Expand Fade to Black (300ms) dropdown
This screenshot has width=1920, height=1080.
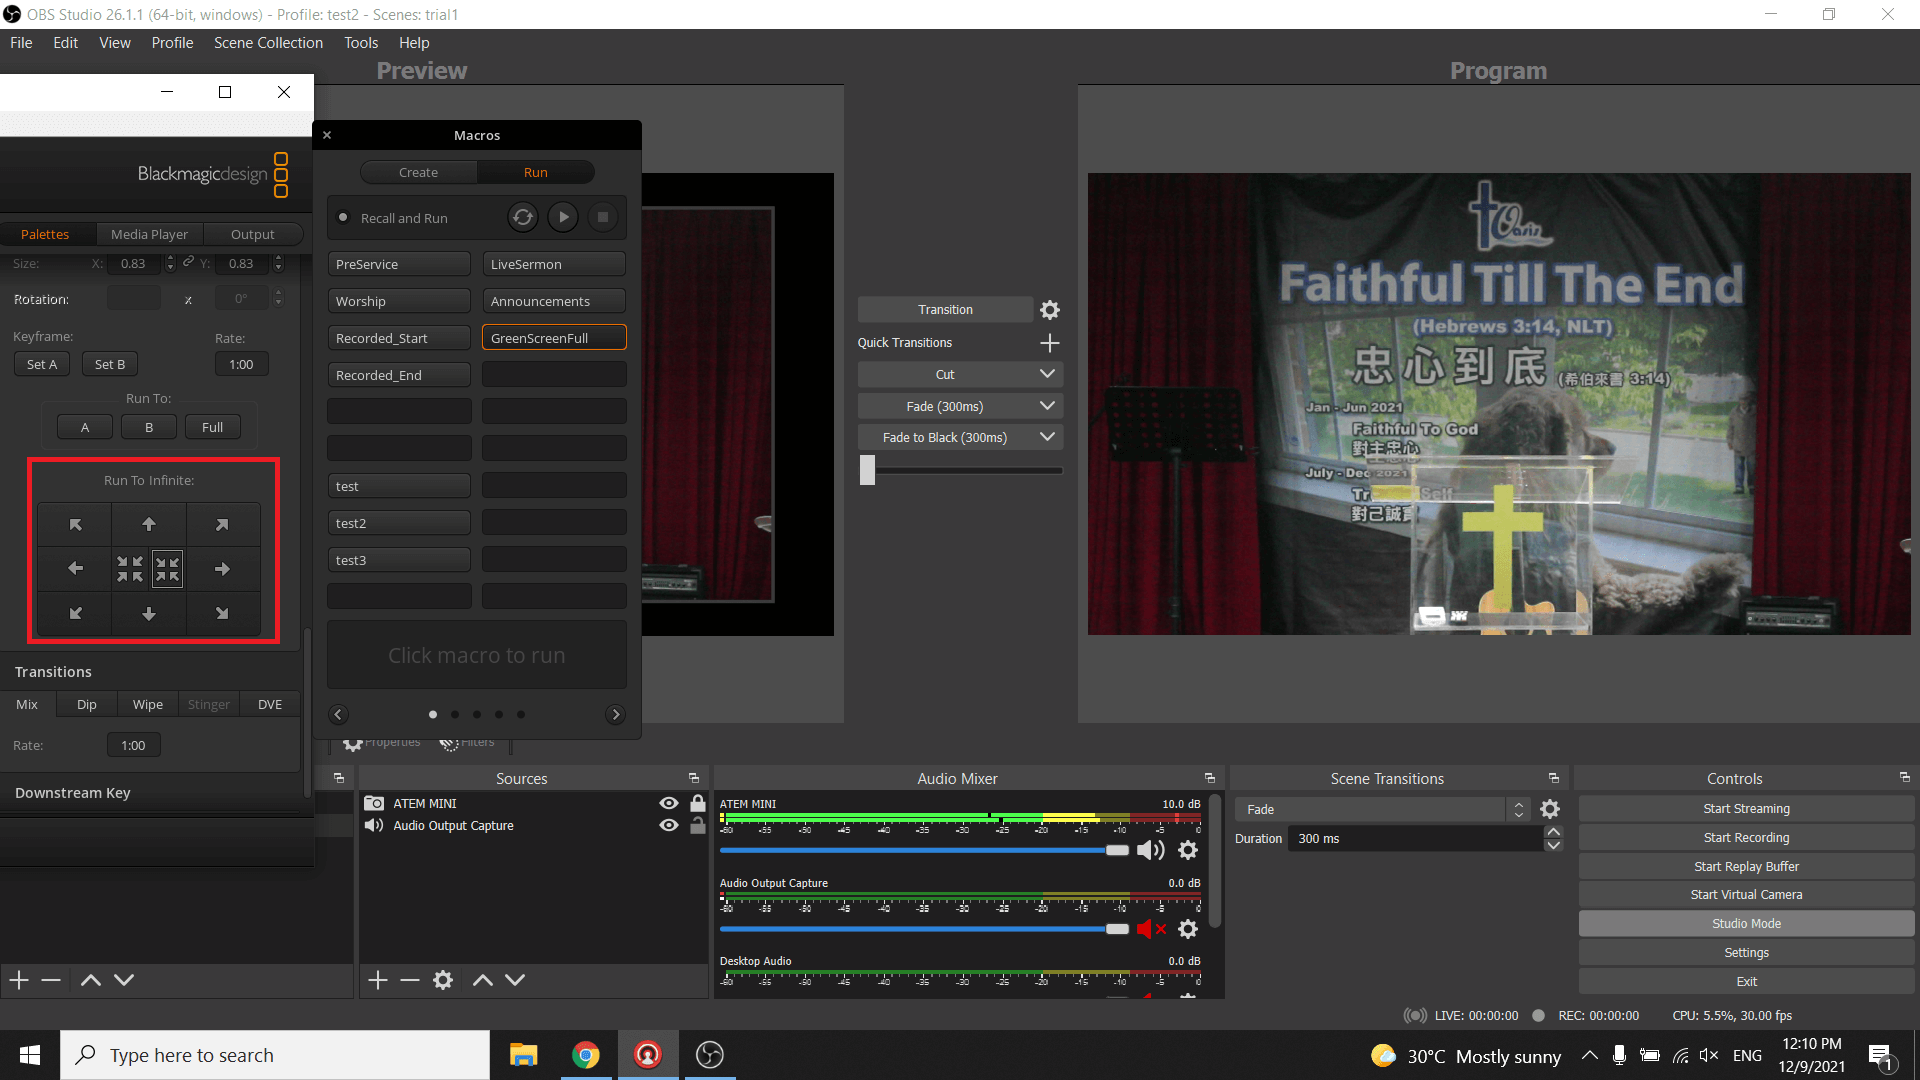(x=1047, y=437)
